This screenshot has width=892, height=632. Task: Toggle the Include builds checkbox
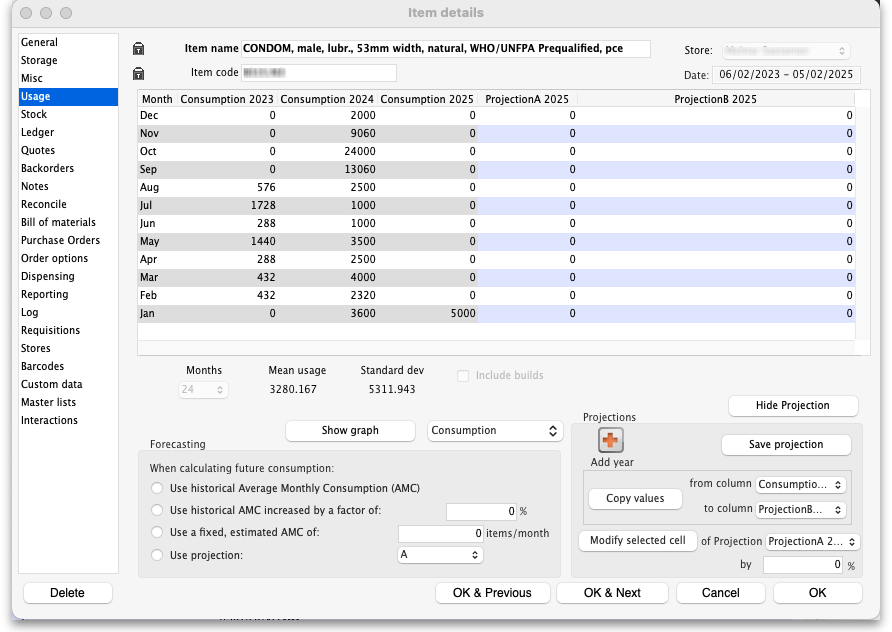[x=463, y=376]
